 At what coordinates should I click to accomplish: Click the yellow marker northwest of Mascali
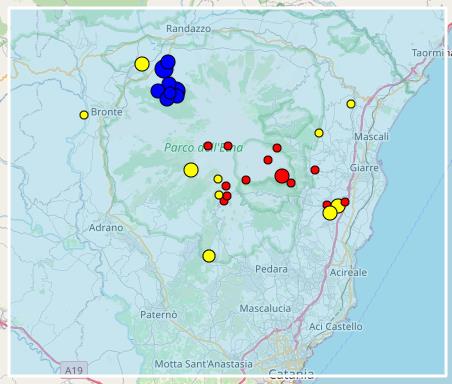pos(319,133)
